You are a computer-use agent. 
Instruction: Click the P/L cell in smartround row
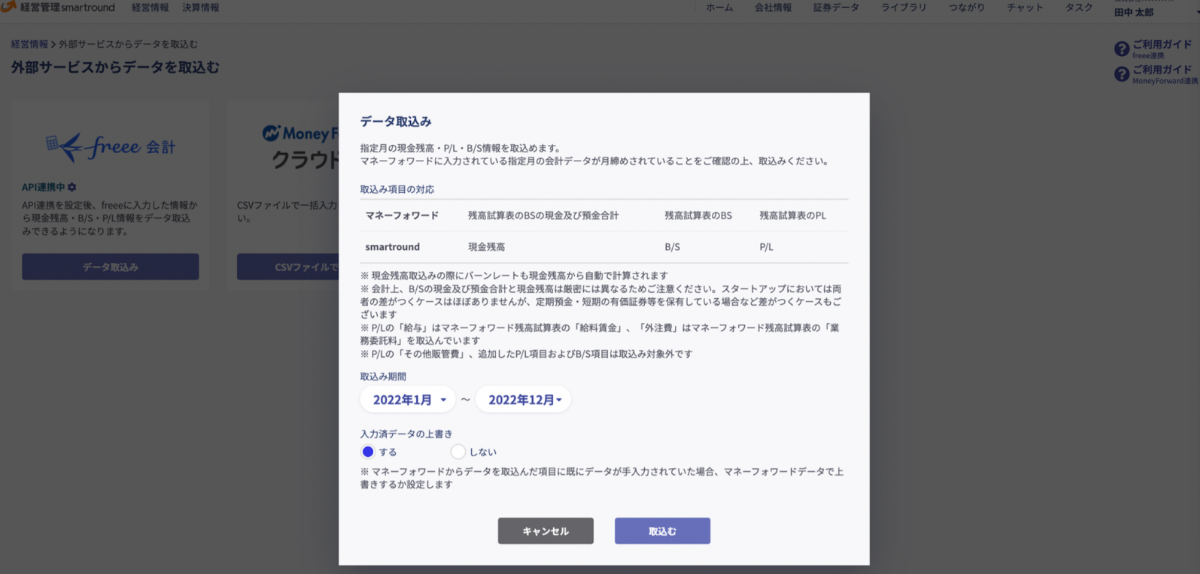click(x=767, y=246)
